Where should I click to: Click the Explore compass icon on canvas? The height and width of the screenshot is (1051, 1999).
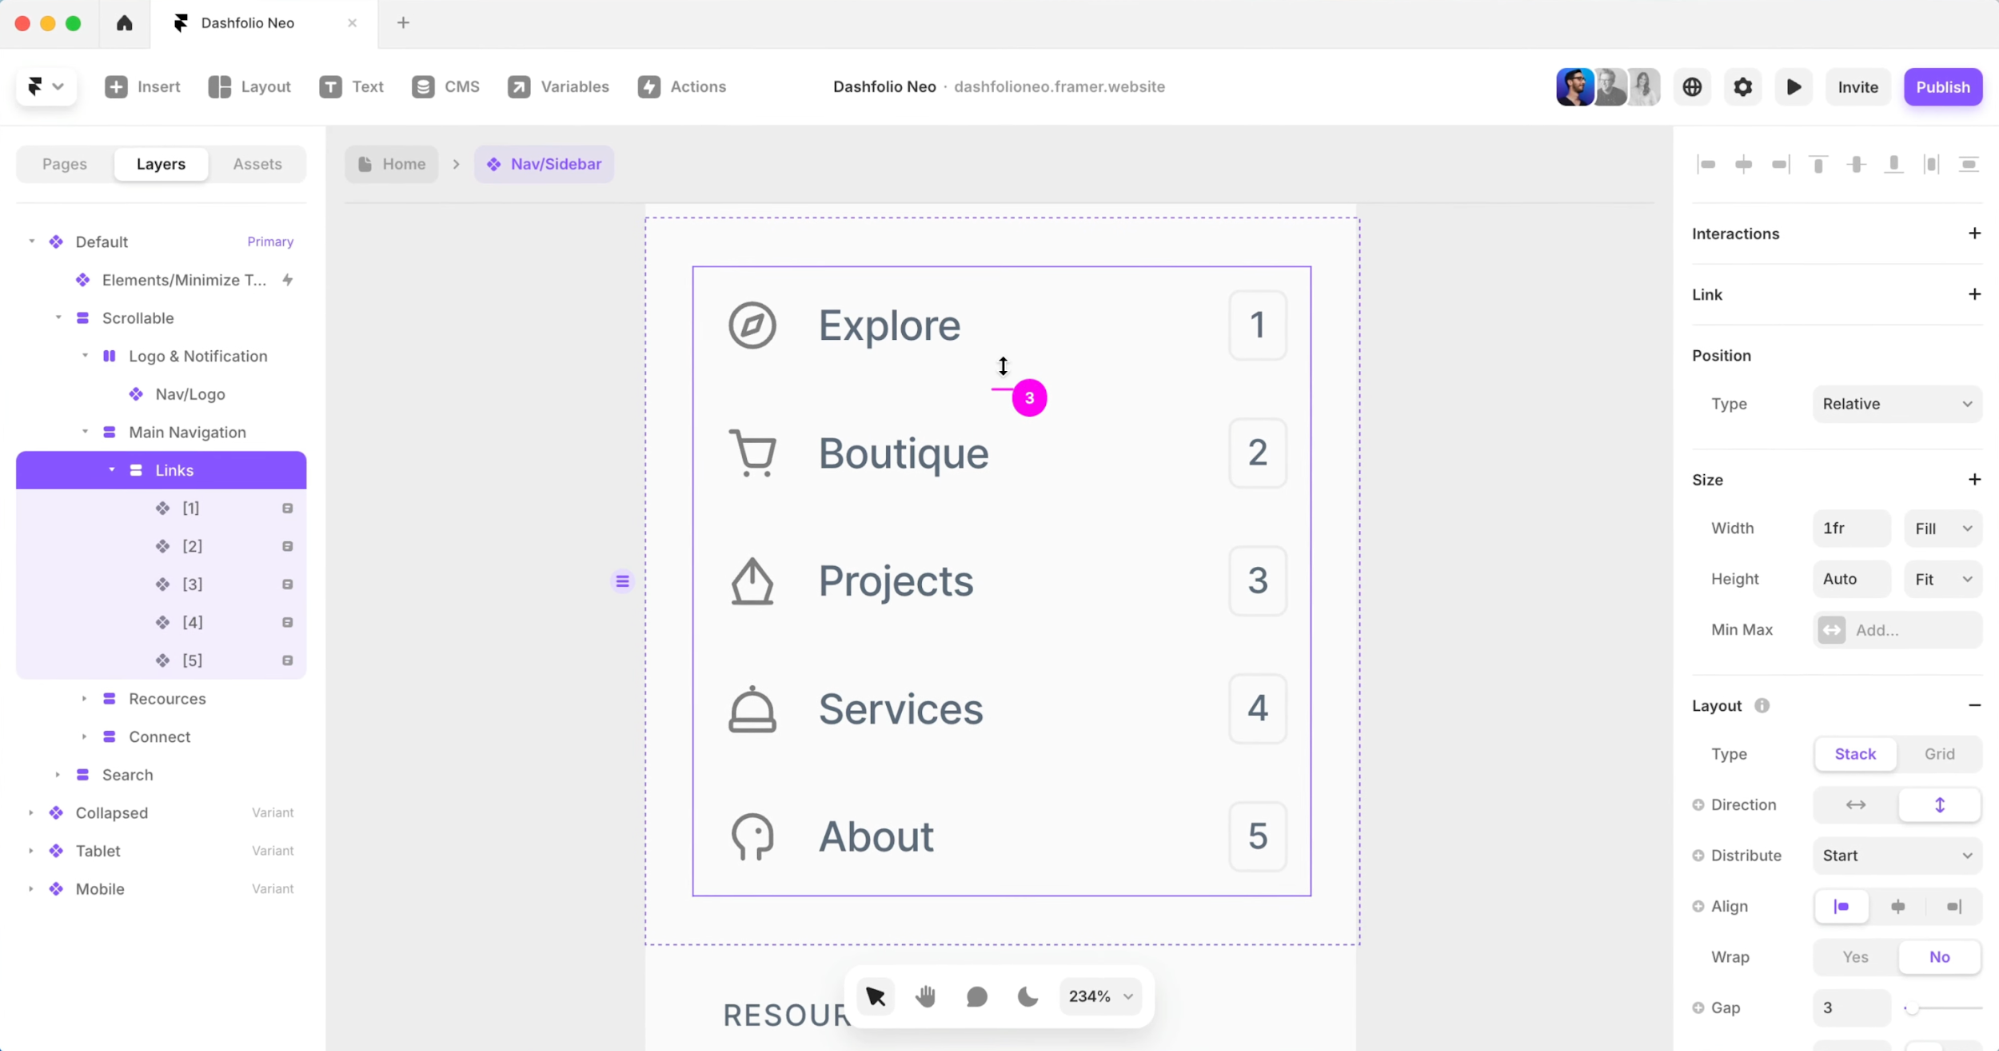pos(752,325)
